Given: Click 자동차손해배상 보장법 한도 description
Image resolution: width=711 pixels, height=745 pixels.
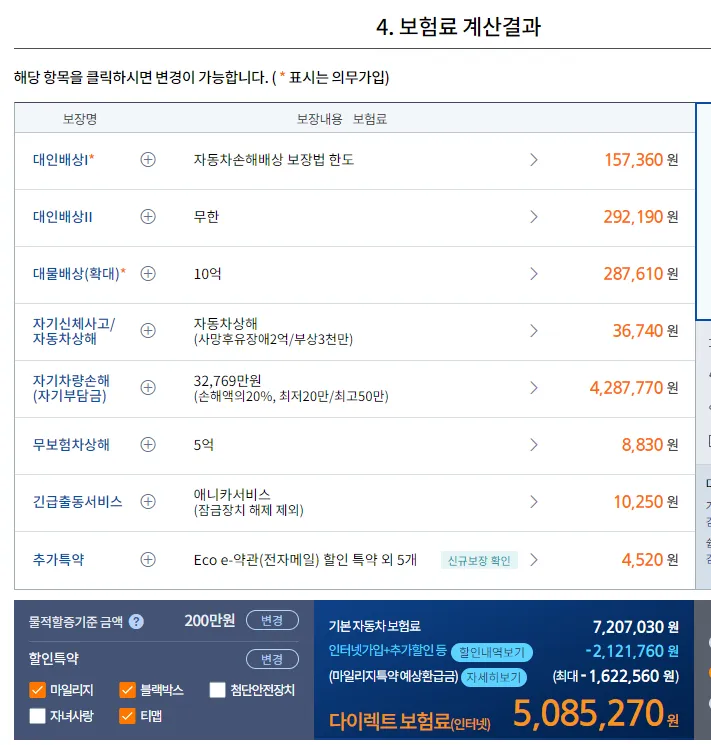Looking at the screenshot, I should click(274, 160).
